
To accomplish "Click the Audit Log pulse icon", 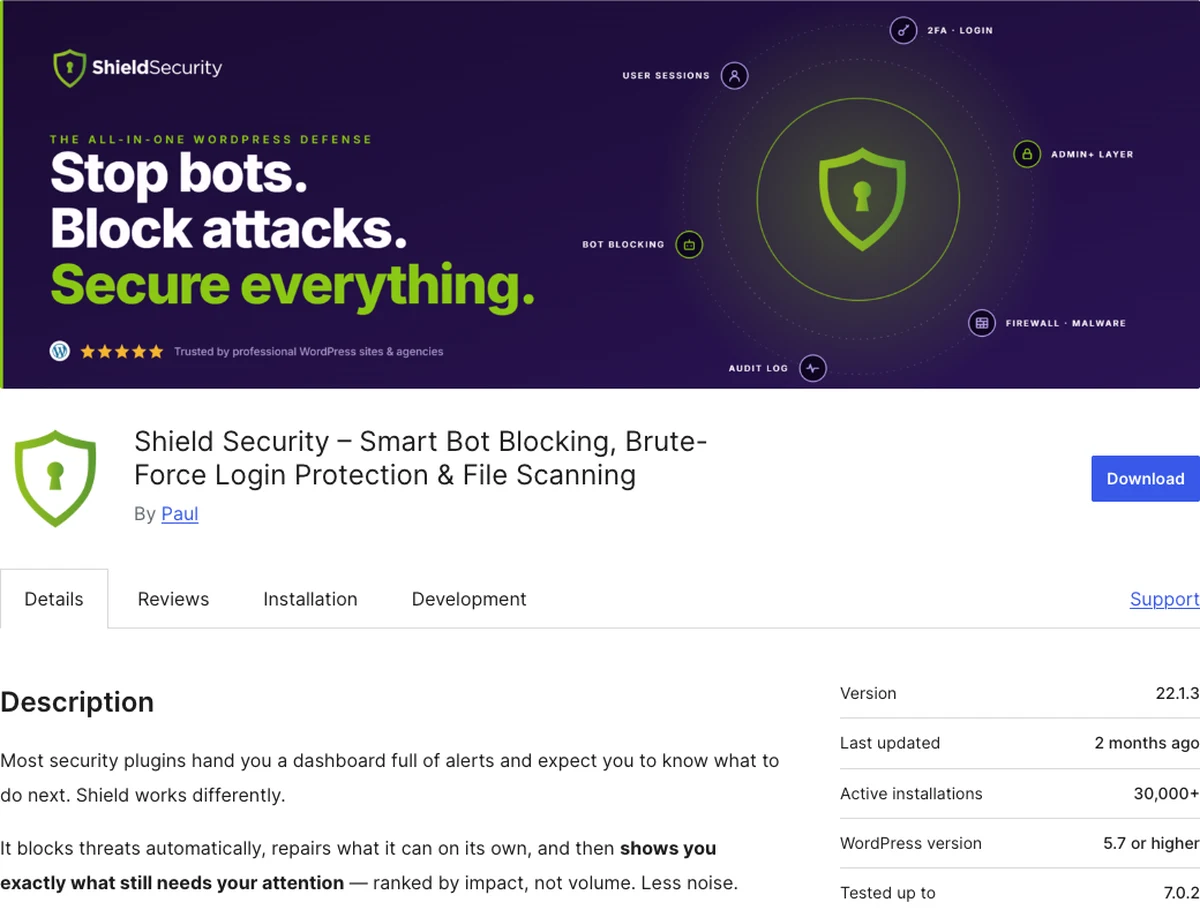I will [813, 368].
